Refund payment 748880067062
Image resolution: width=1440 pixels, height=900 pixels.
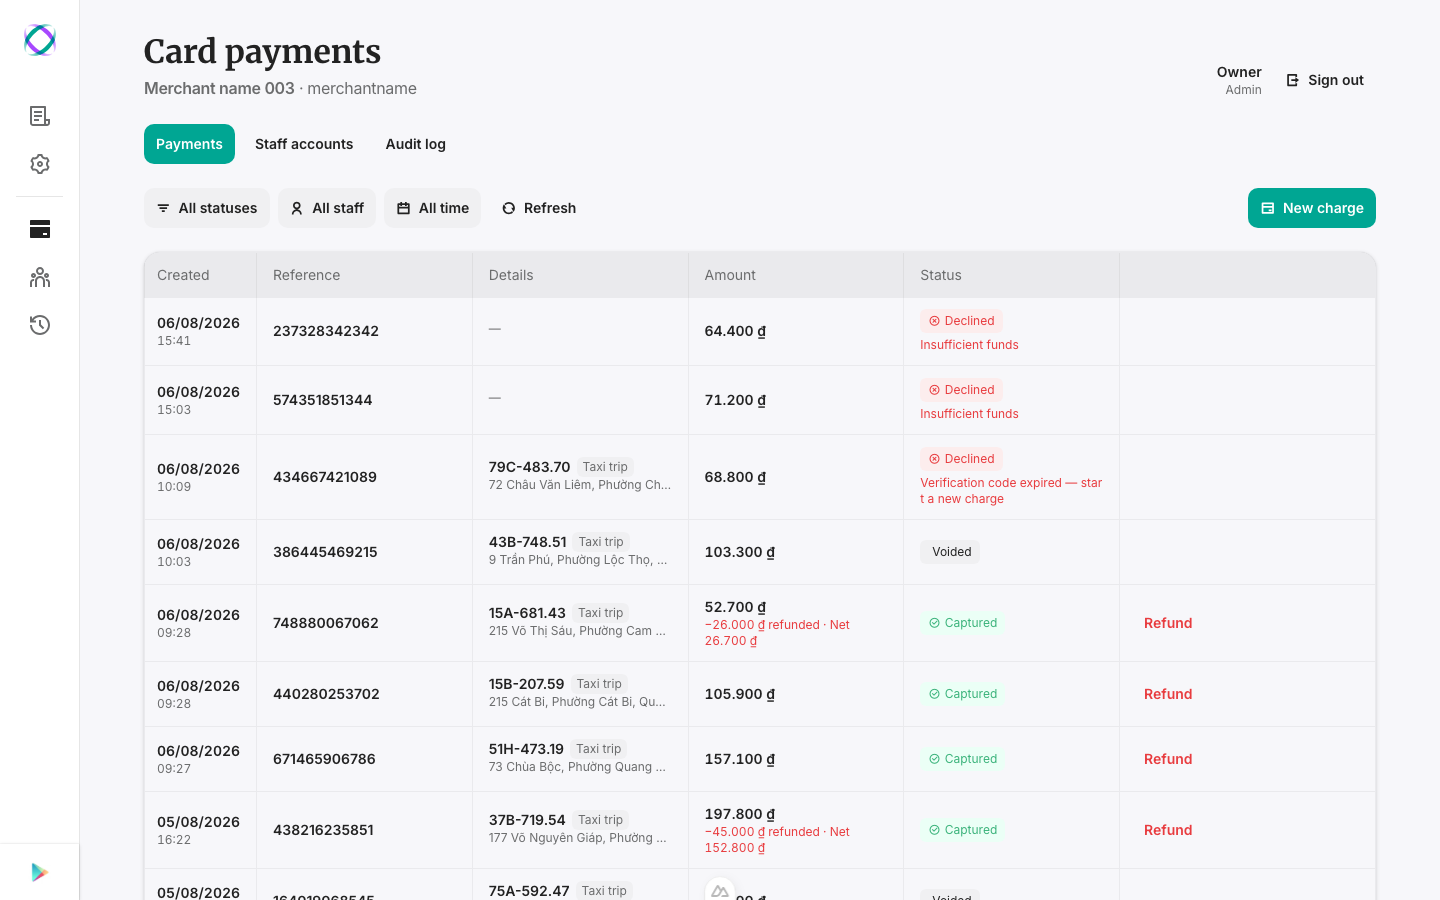[1168, 623]
